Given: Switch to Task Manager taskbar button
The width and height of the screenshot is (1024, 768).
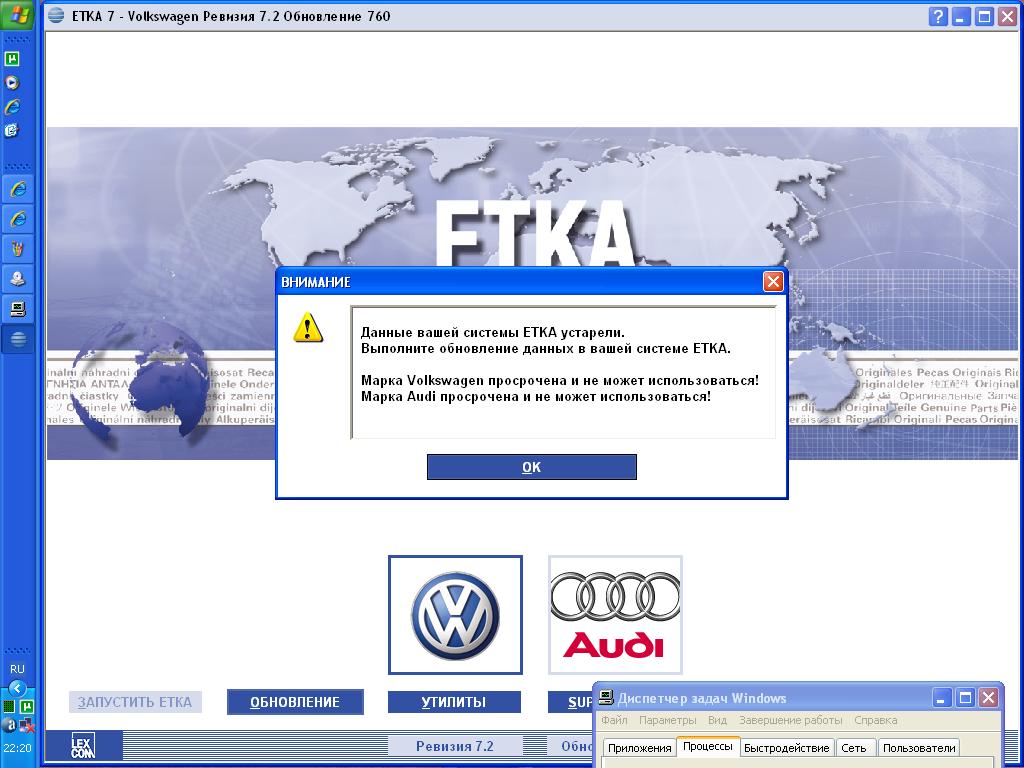Looking at the screenshot, I should pos(18,308).
